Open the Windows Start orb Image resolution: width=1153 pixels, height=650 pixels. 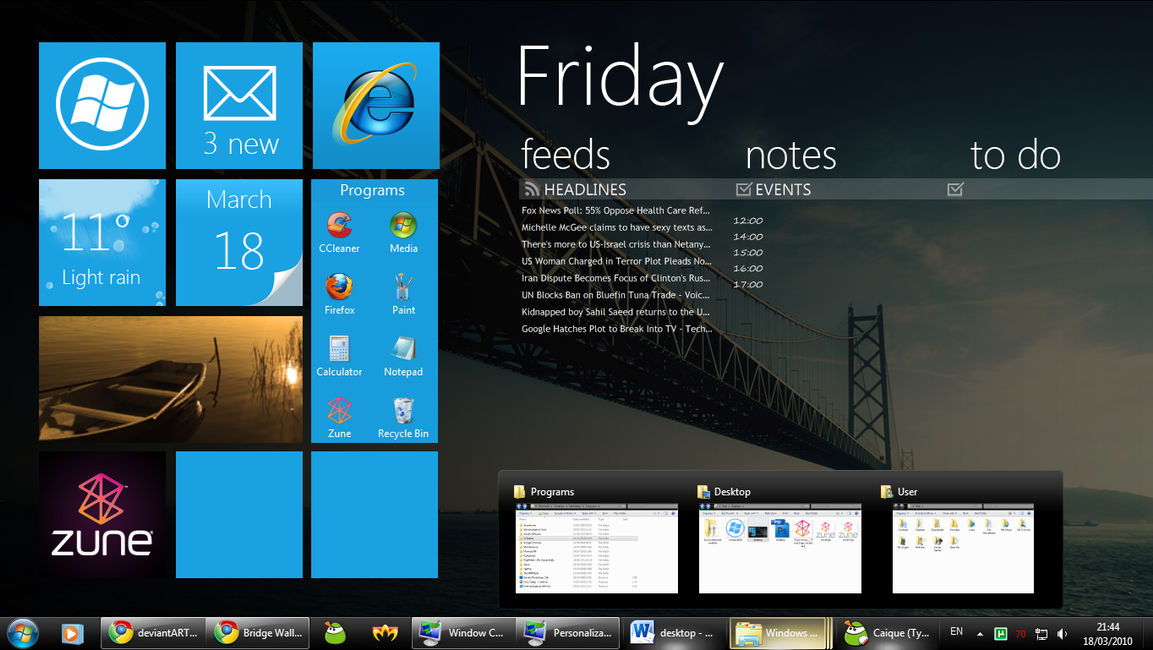22,633
